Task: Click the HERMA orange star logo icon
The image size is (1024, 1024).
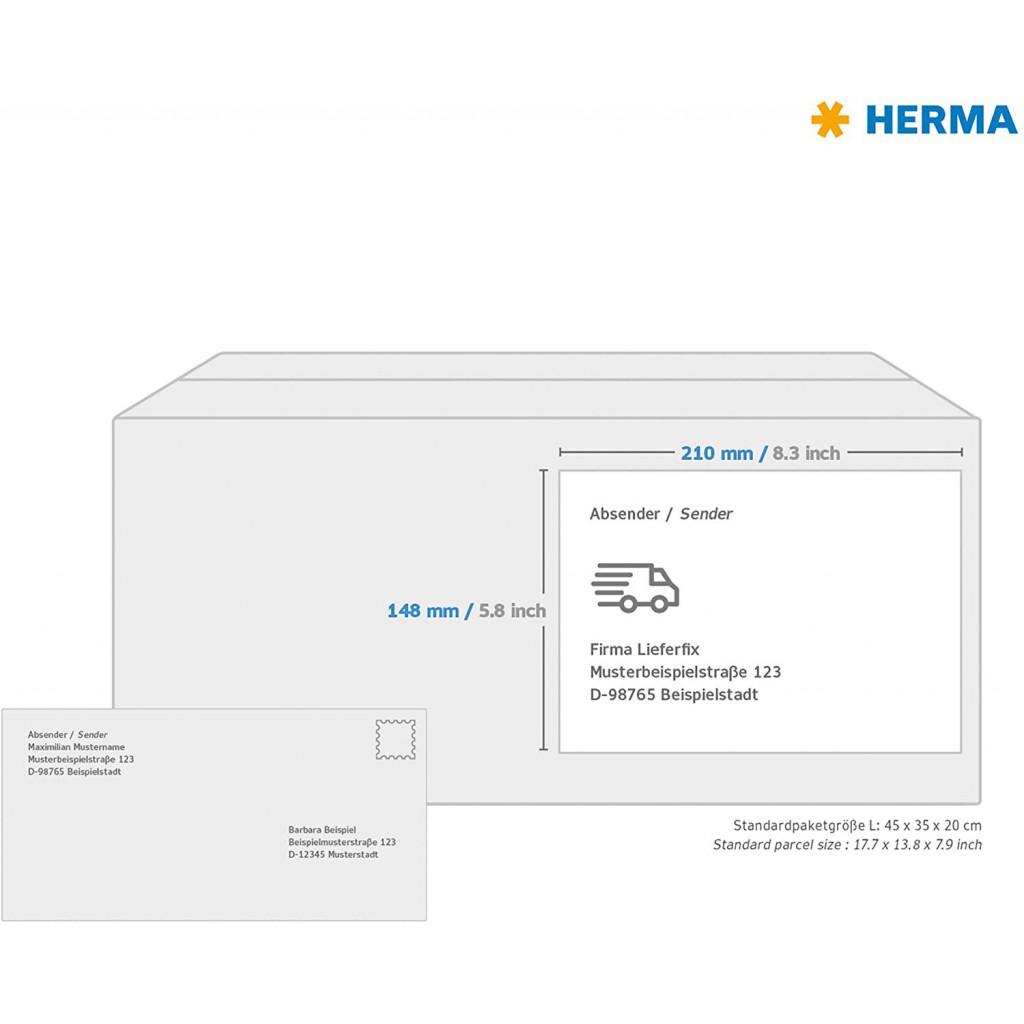Action: click(x=830, y=120)
